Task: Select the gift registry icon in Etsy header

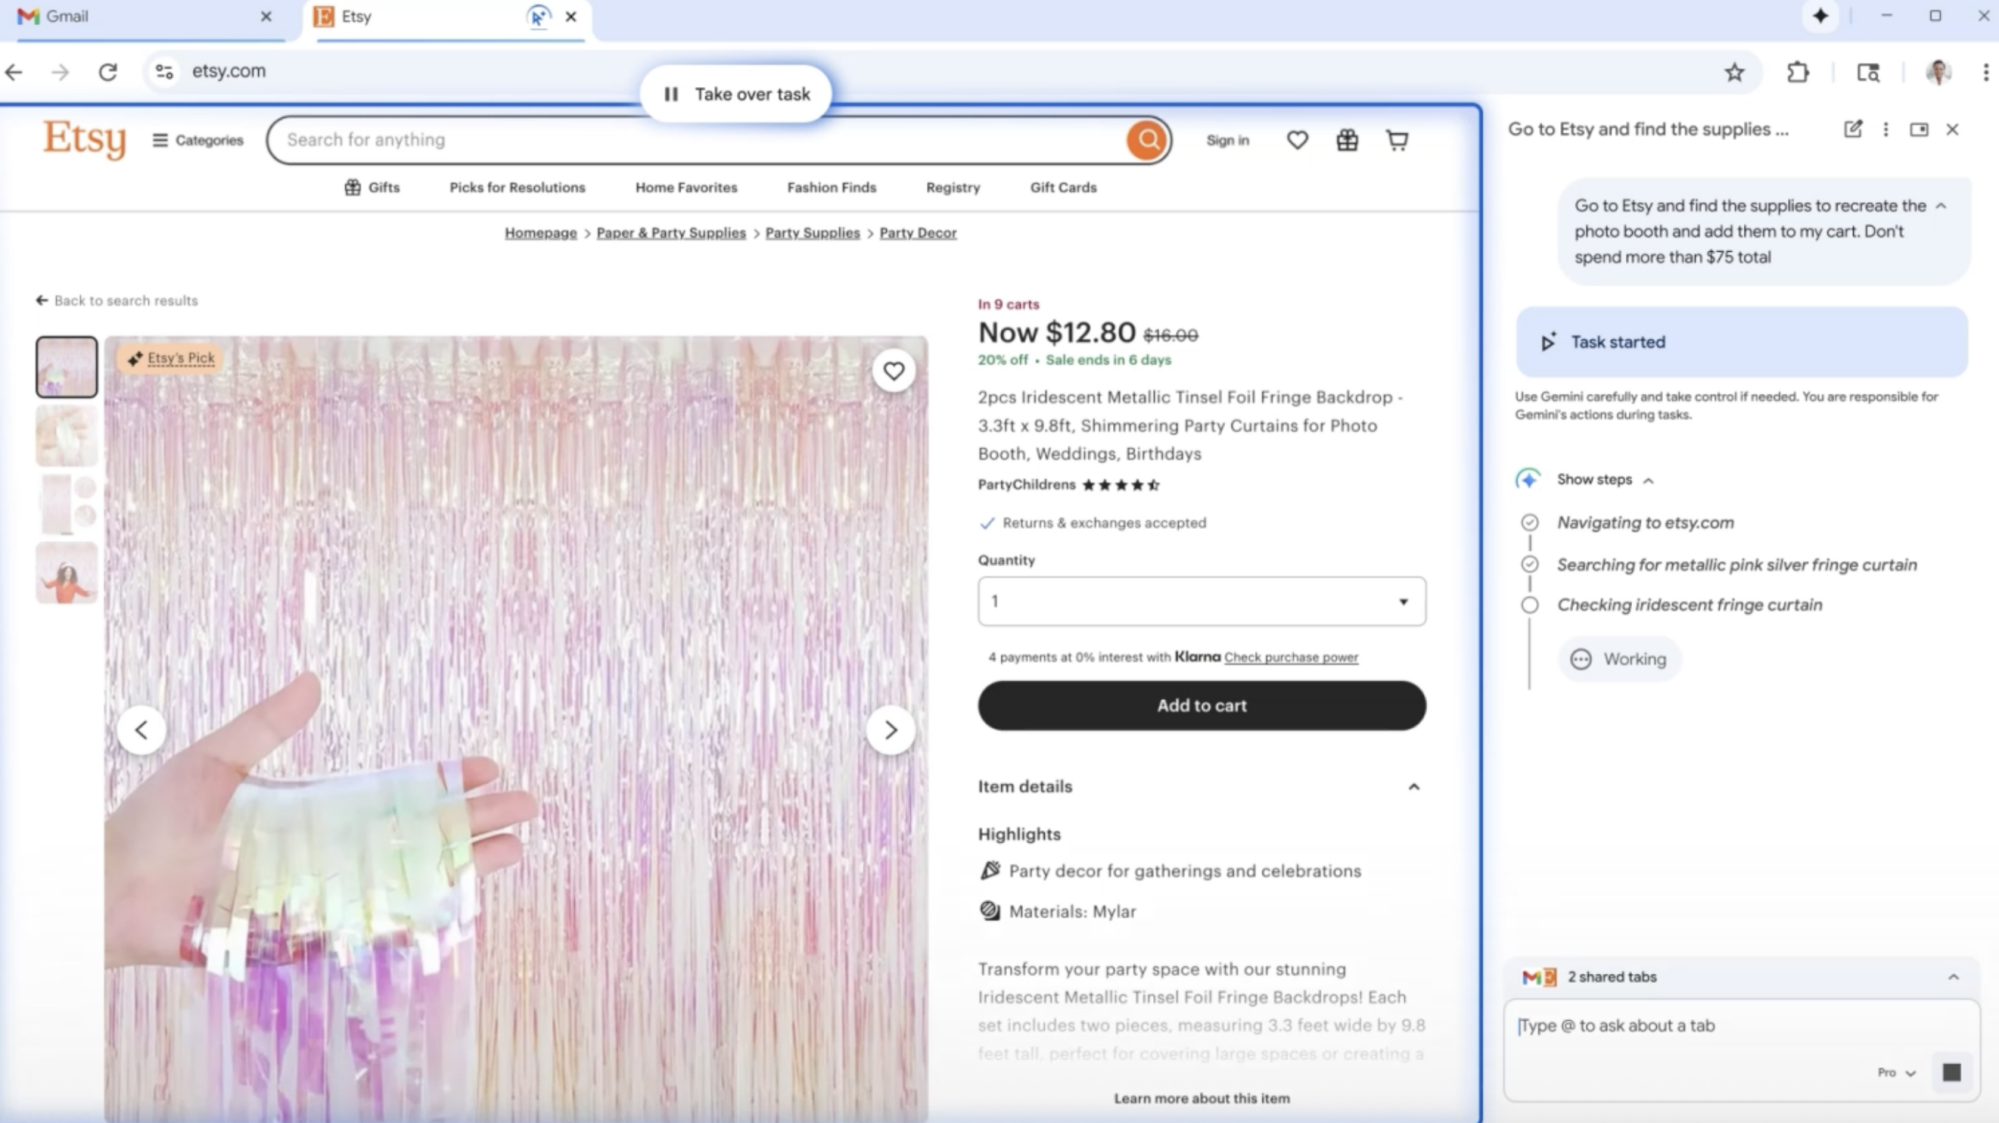Action: tap(1346, 140)
